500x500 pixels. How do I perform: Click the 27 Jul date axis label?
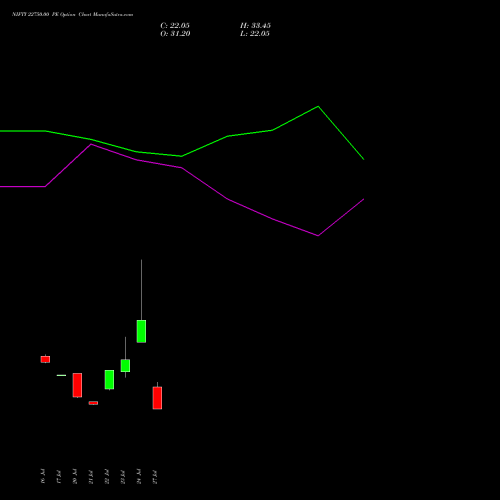[155, 476]
